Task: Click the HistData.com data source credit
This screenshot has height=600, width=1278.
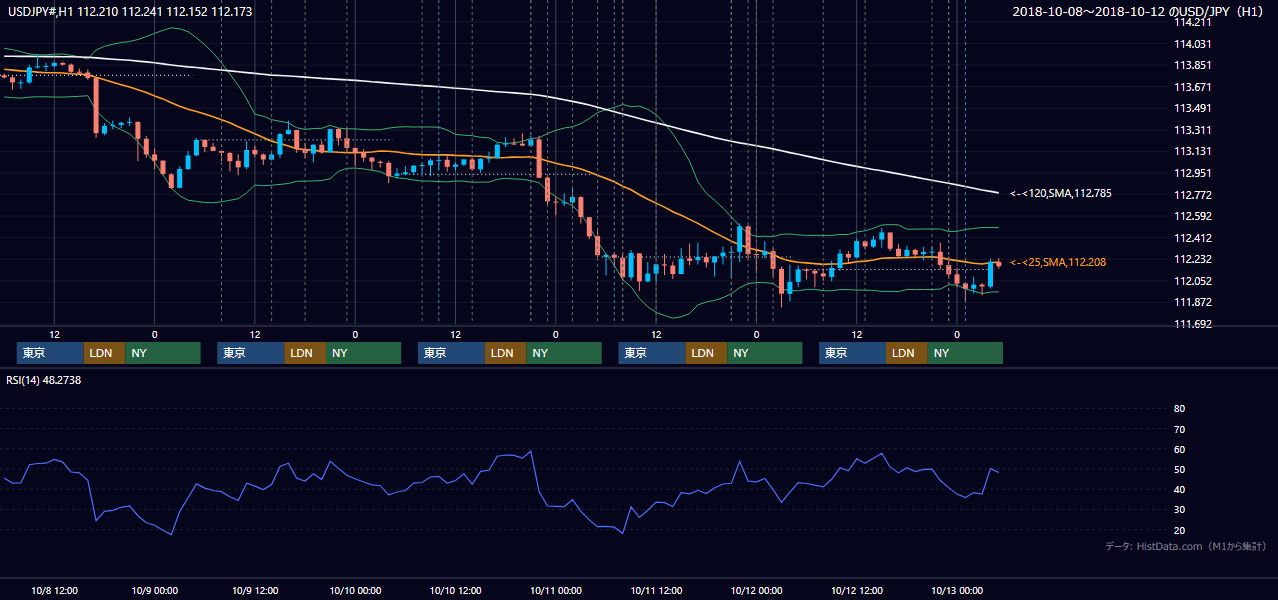Action: click(x=1186, y=546)
